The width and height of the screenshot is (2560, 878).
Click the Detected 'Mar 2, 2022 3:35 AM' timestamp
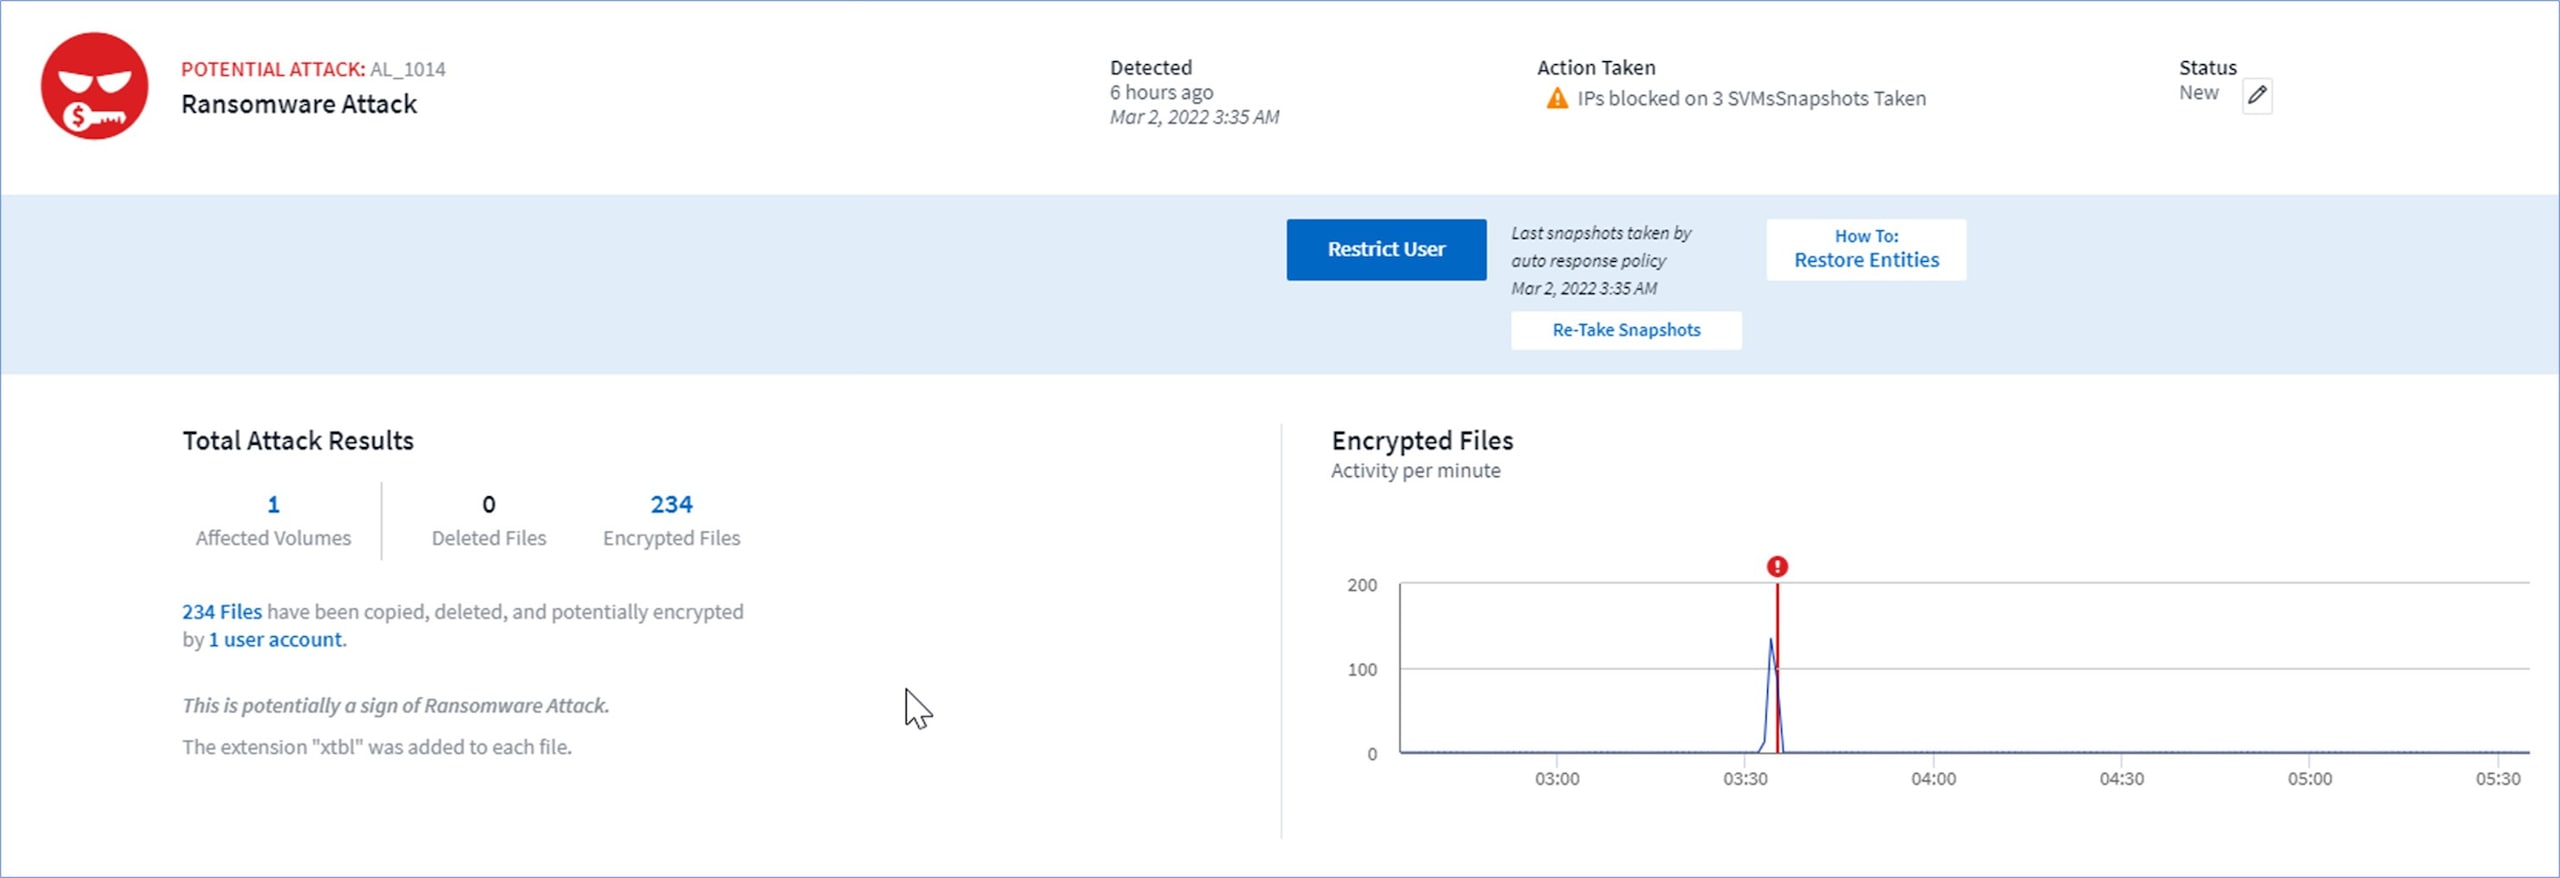(1194, 118)
